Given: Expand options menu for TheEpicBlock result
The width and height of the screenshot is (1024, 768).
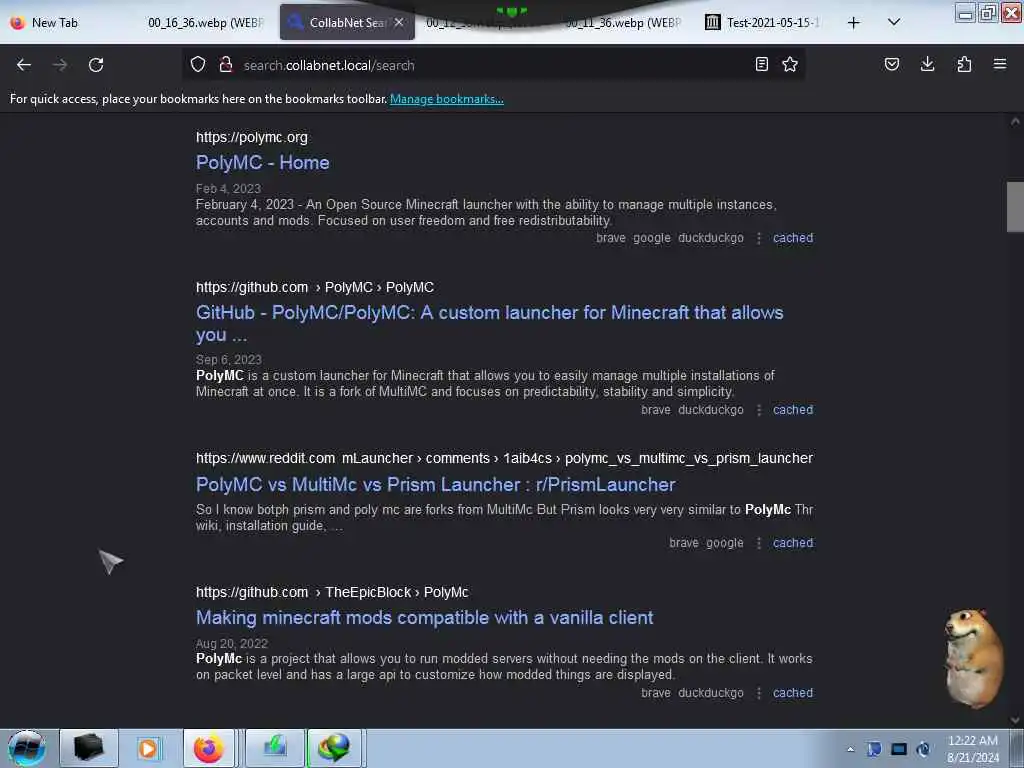Looking at the screenshot, I should pos(759,694).
